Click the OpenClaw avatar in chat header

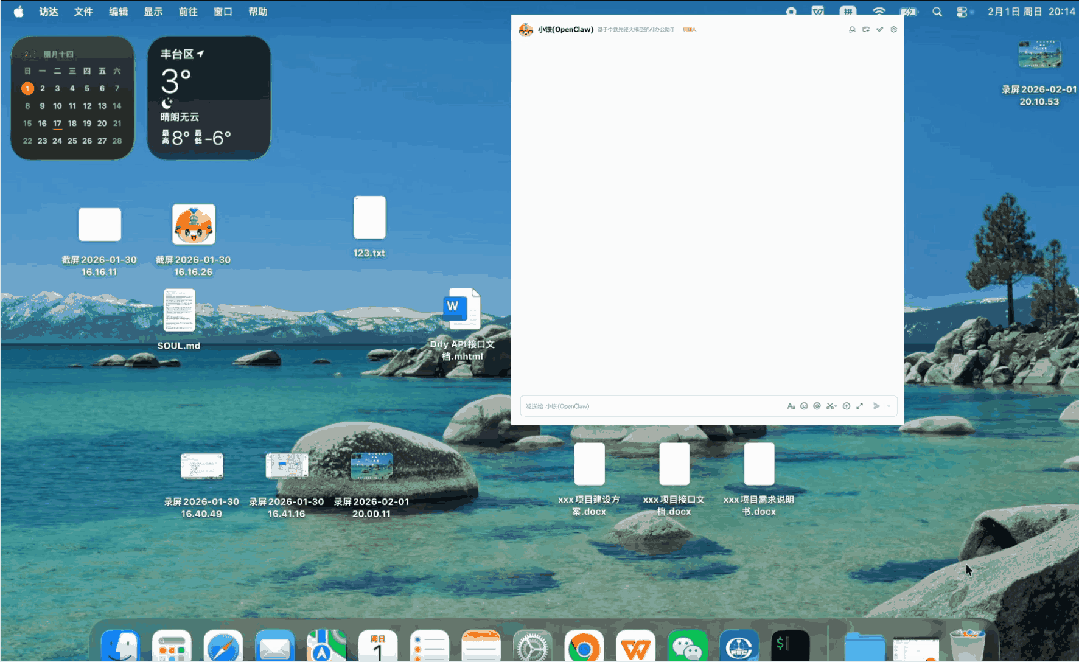coord(526,30)
